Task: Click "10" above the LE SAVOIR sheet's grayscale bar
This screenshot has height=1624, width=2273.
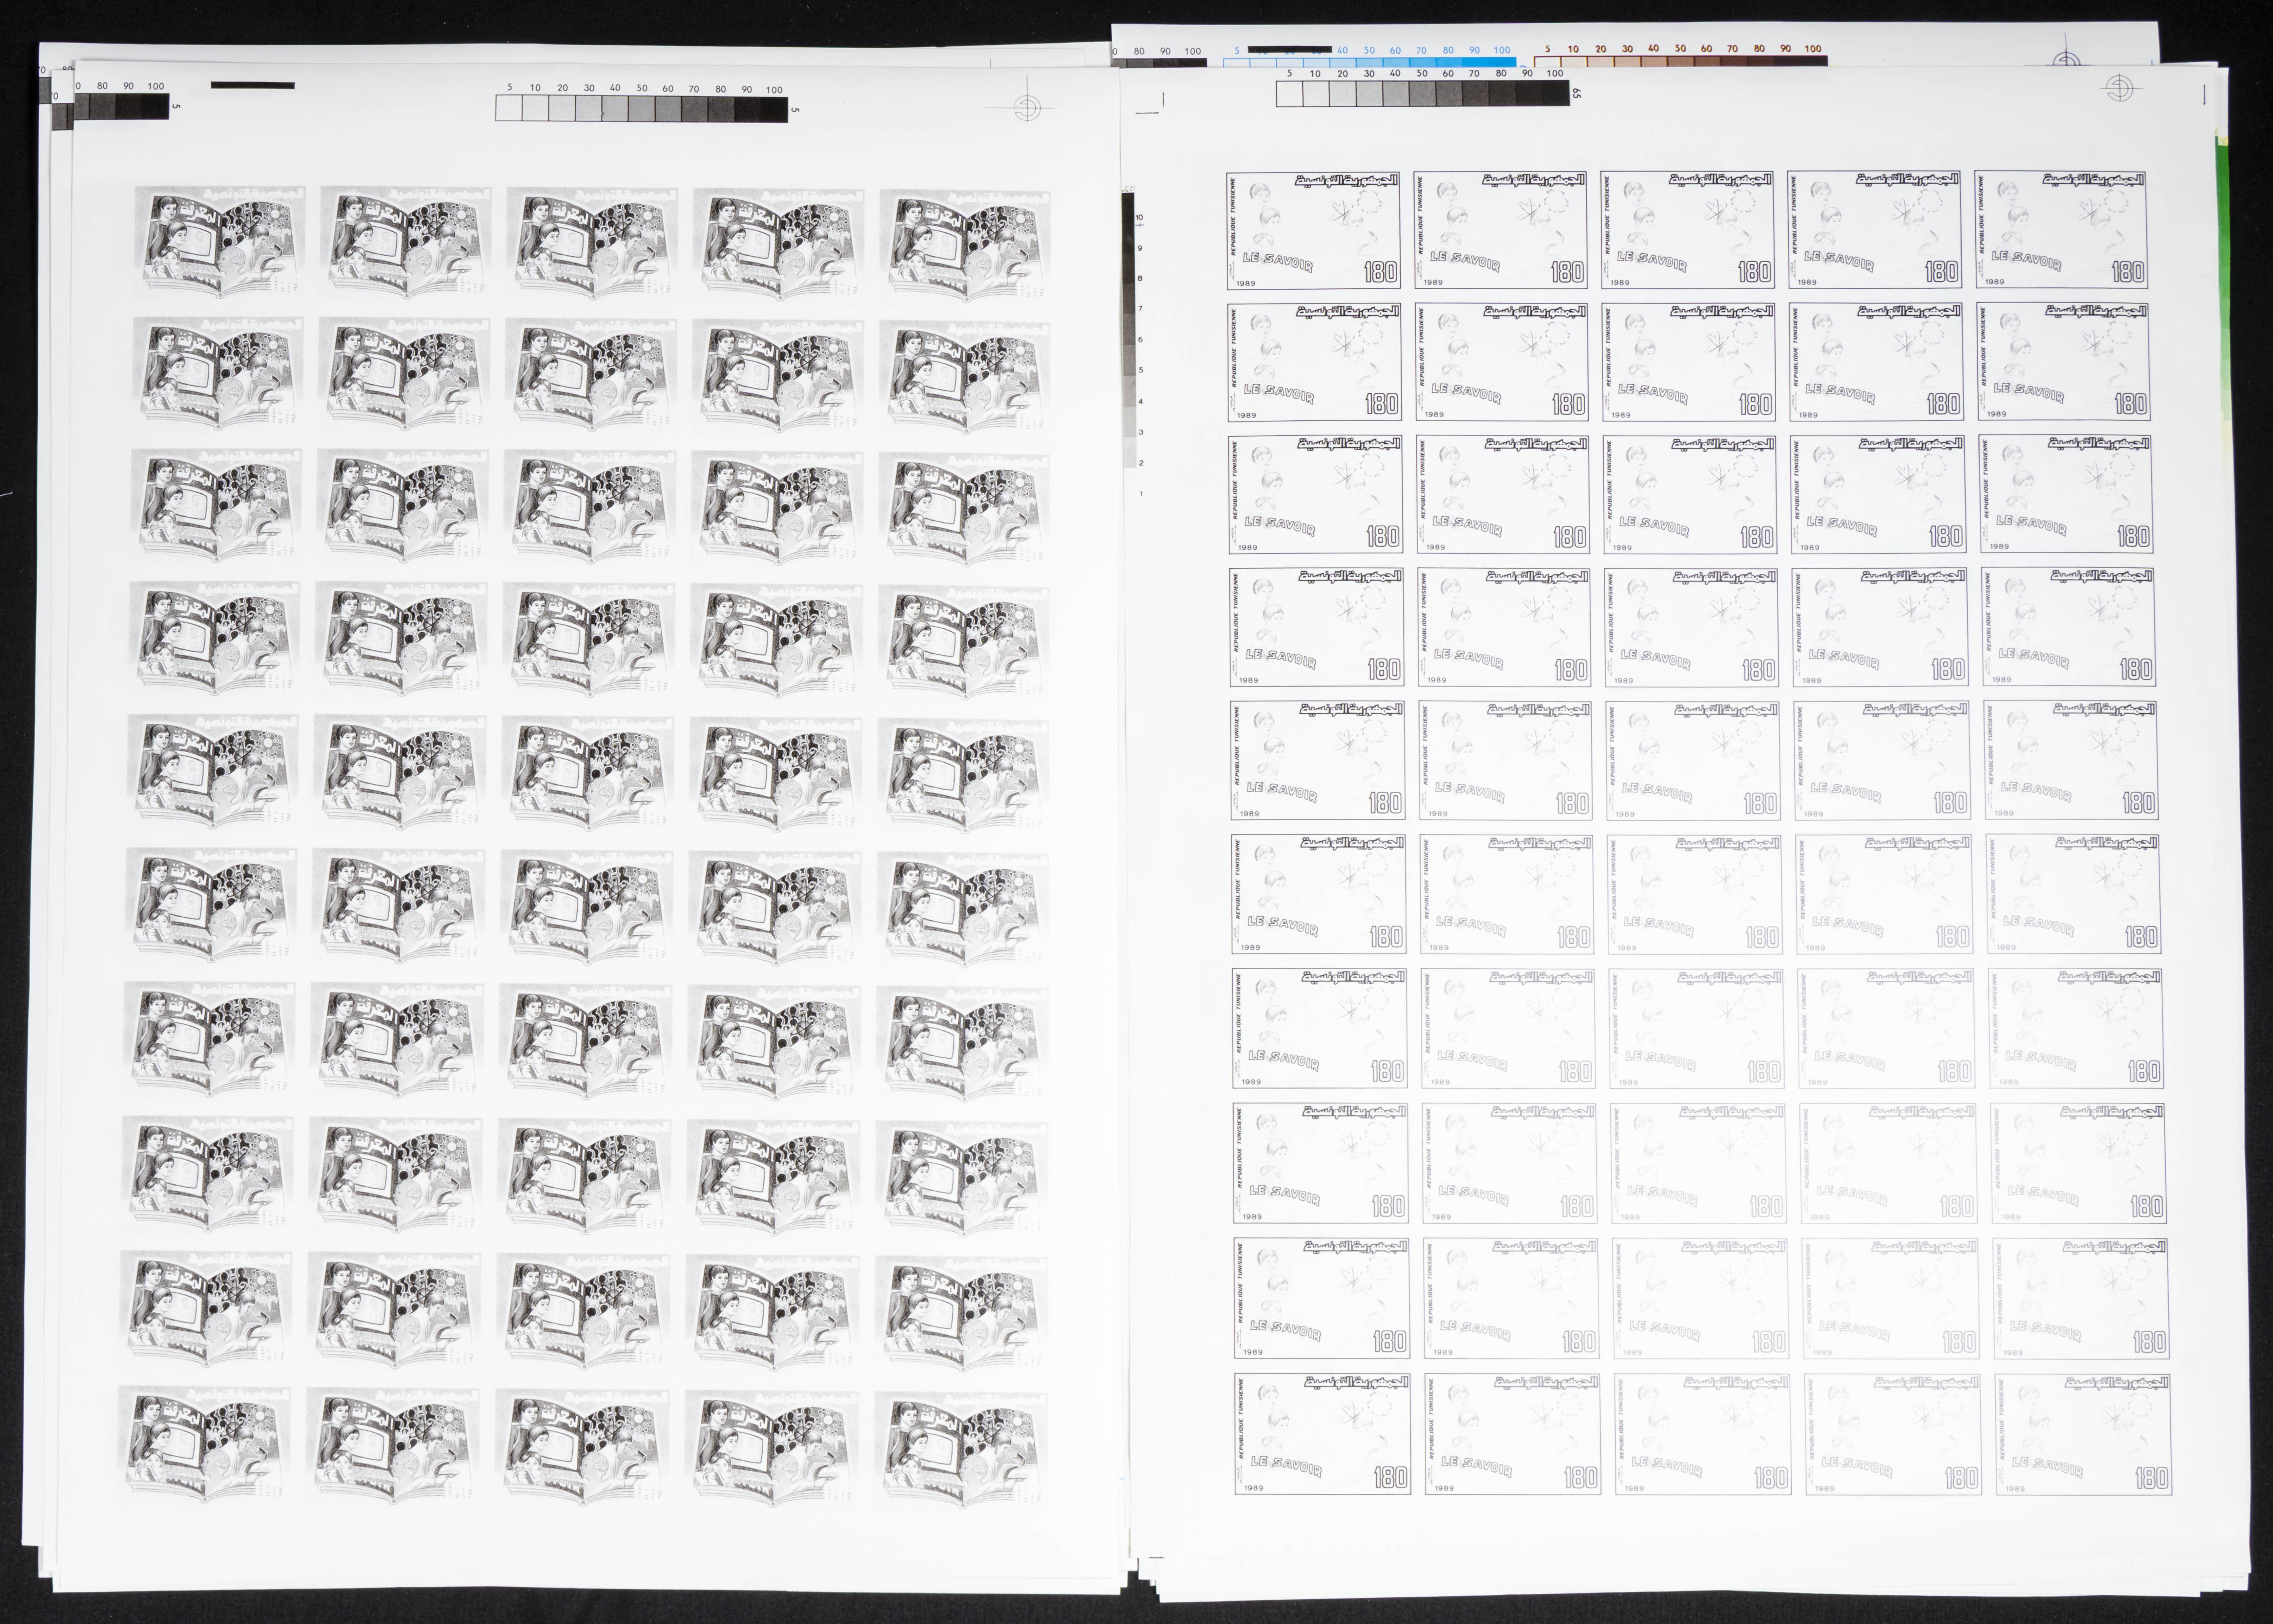Action: click(1315, 73)
